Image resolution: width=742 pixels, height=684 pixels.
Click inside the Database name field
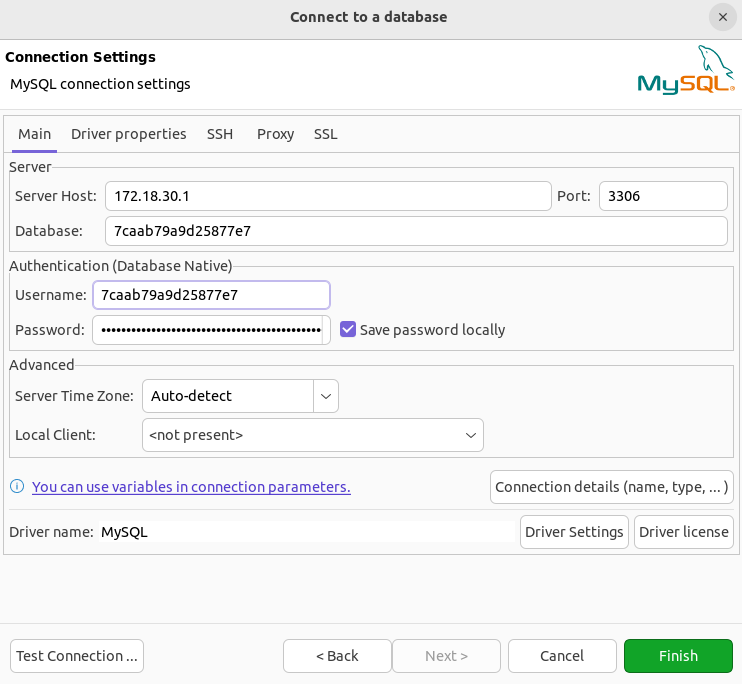click(415, 231)
